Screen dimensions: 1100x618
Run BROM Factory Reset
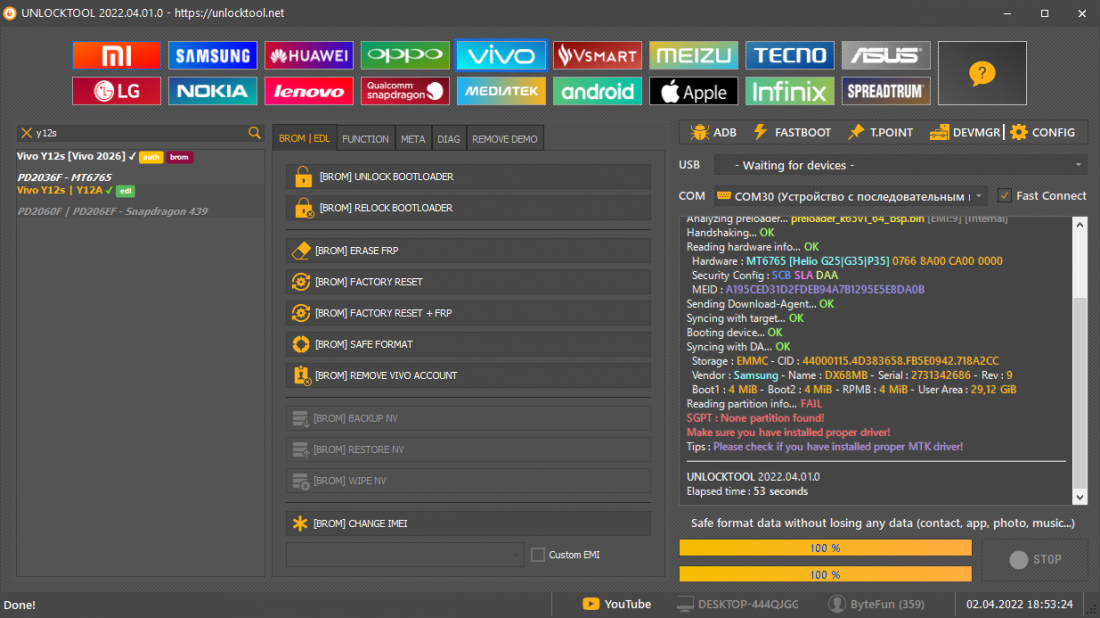click(x=468, y=282)
